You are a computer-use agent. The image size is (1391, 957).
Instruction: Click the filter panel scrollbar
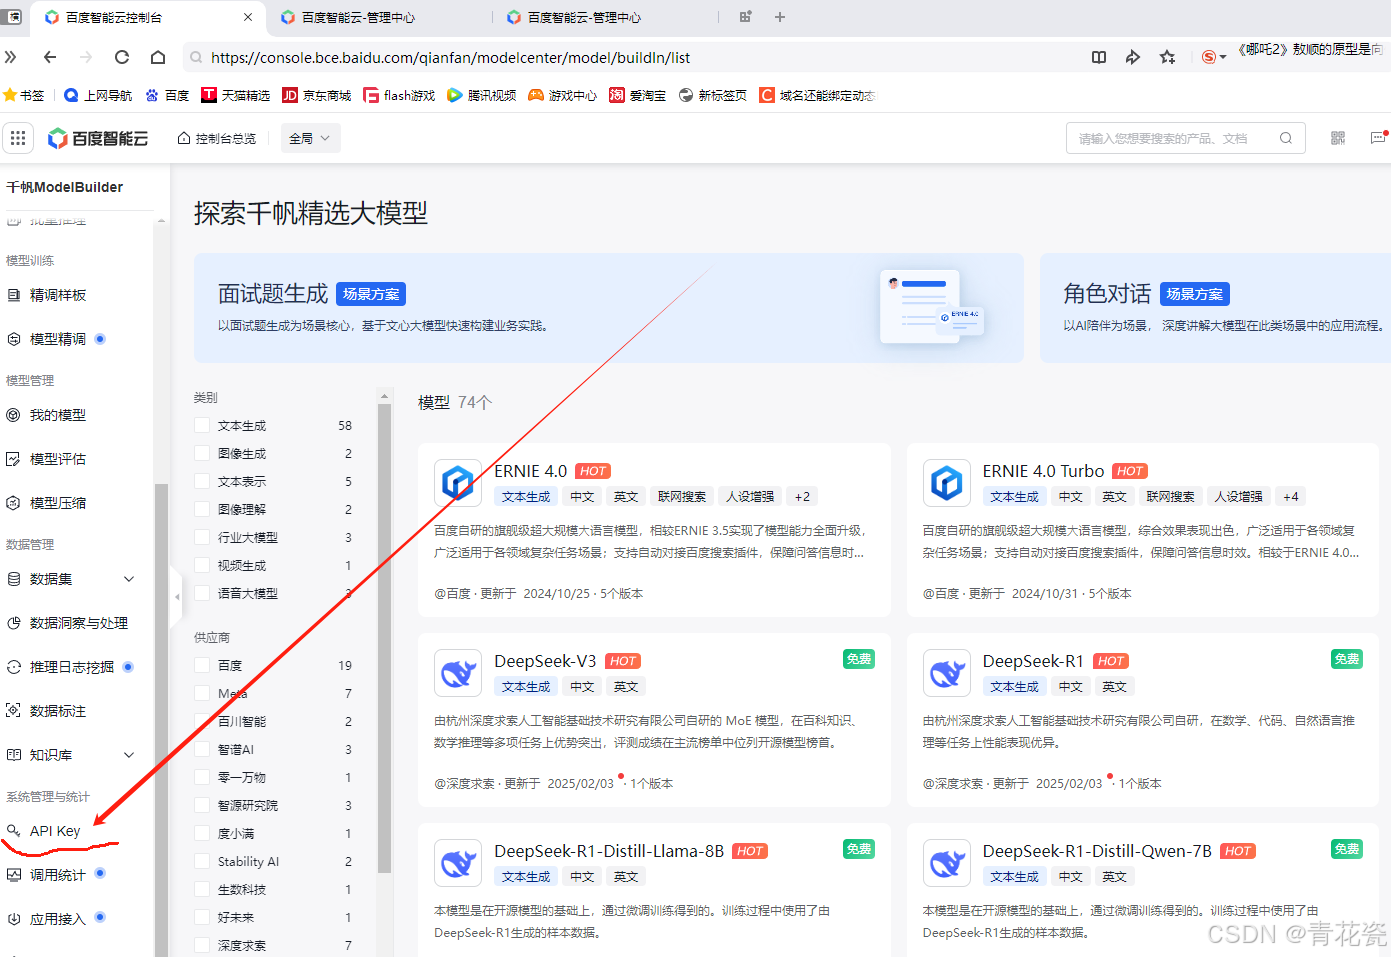click(384, 640)
